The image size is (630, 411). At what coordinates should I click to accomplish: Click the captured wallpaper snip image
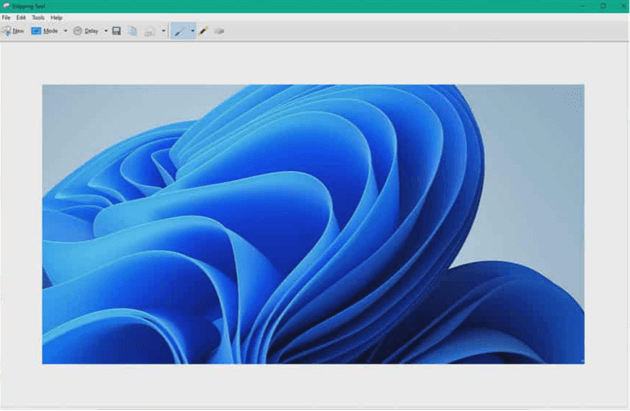coord(313,224)
